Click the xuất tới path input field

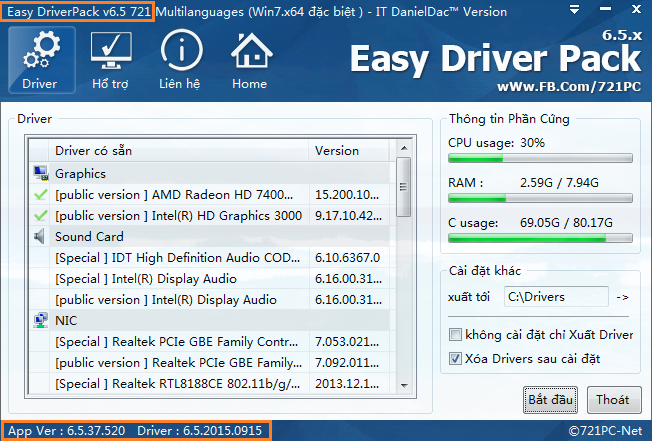point(556,297)
